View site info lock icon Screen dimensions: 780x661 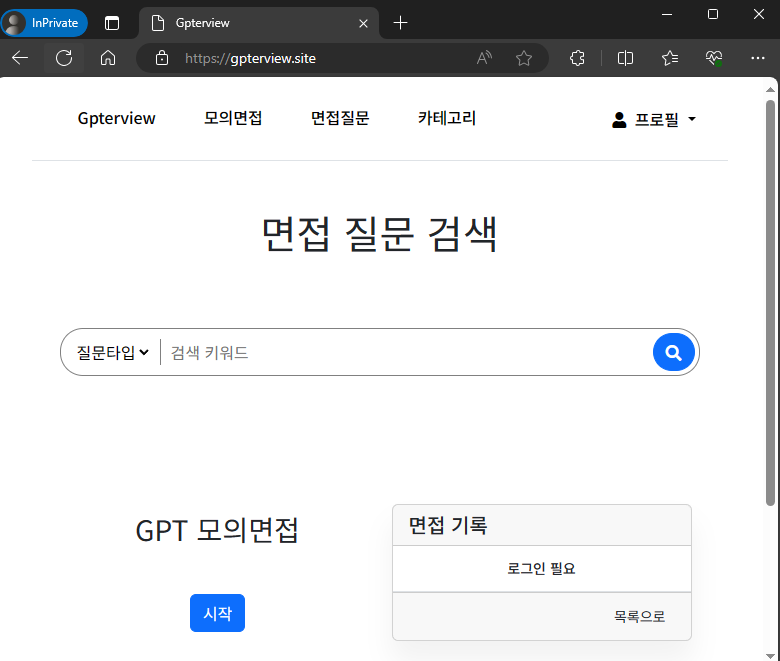click(162, 58)
